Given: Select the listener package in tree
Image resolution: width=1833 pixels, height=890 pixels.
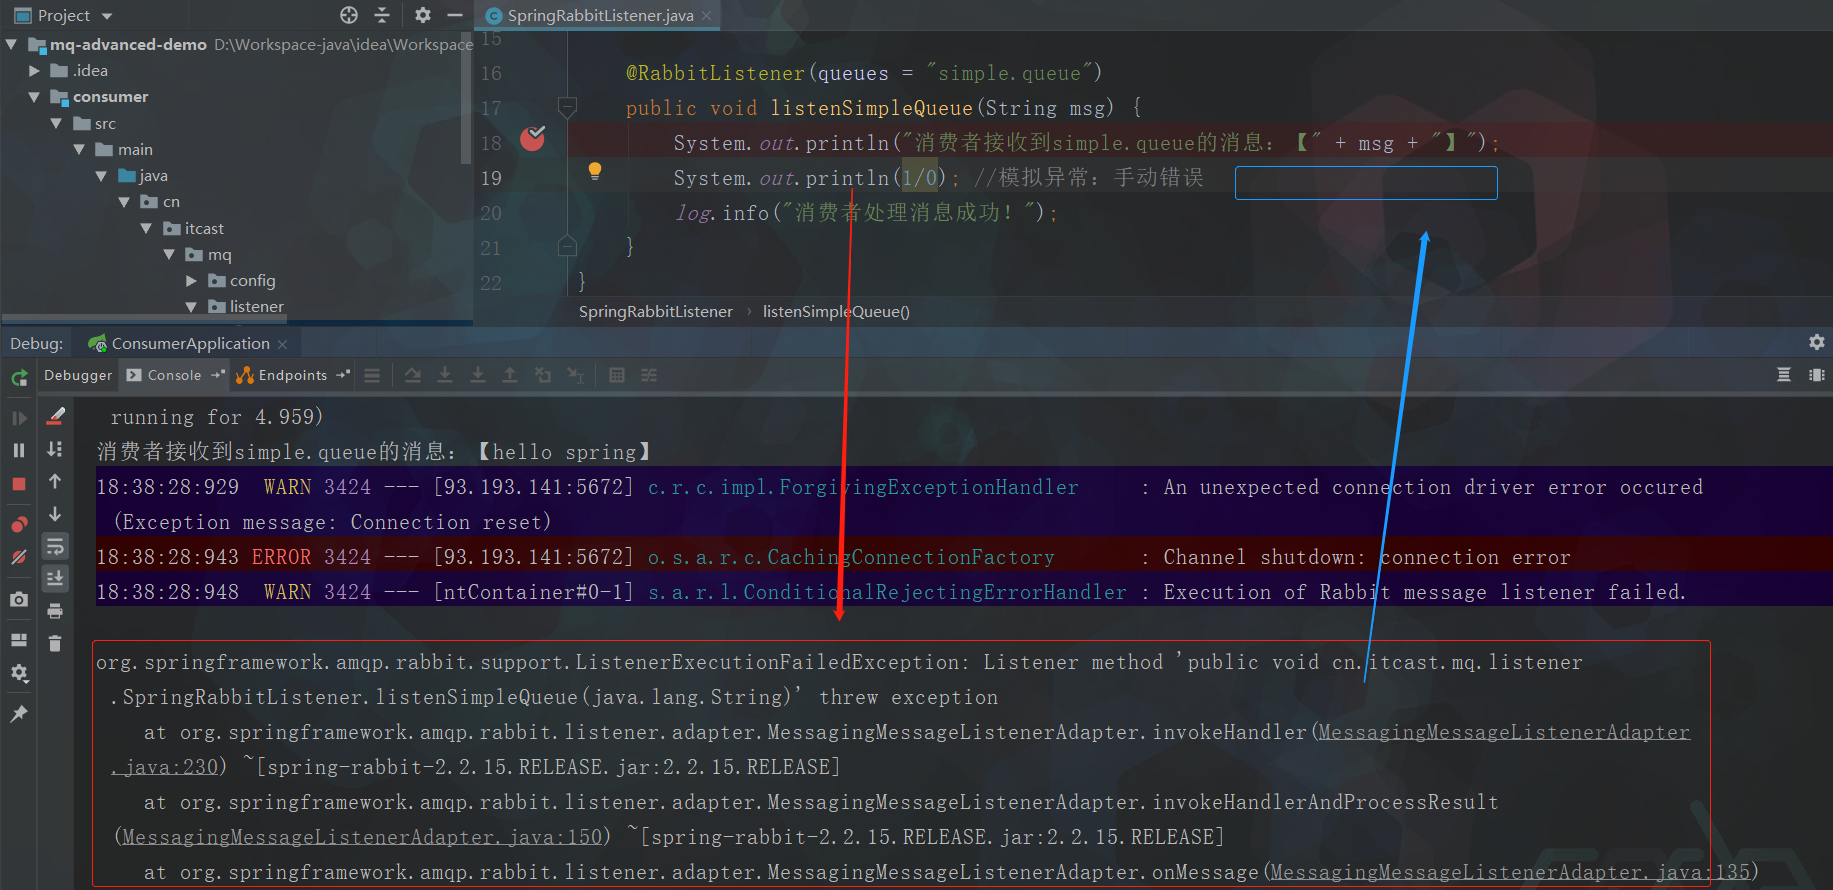Looking at the screenshot, I should coord(256,307).
